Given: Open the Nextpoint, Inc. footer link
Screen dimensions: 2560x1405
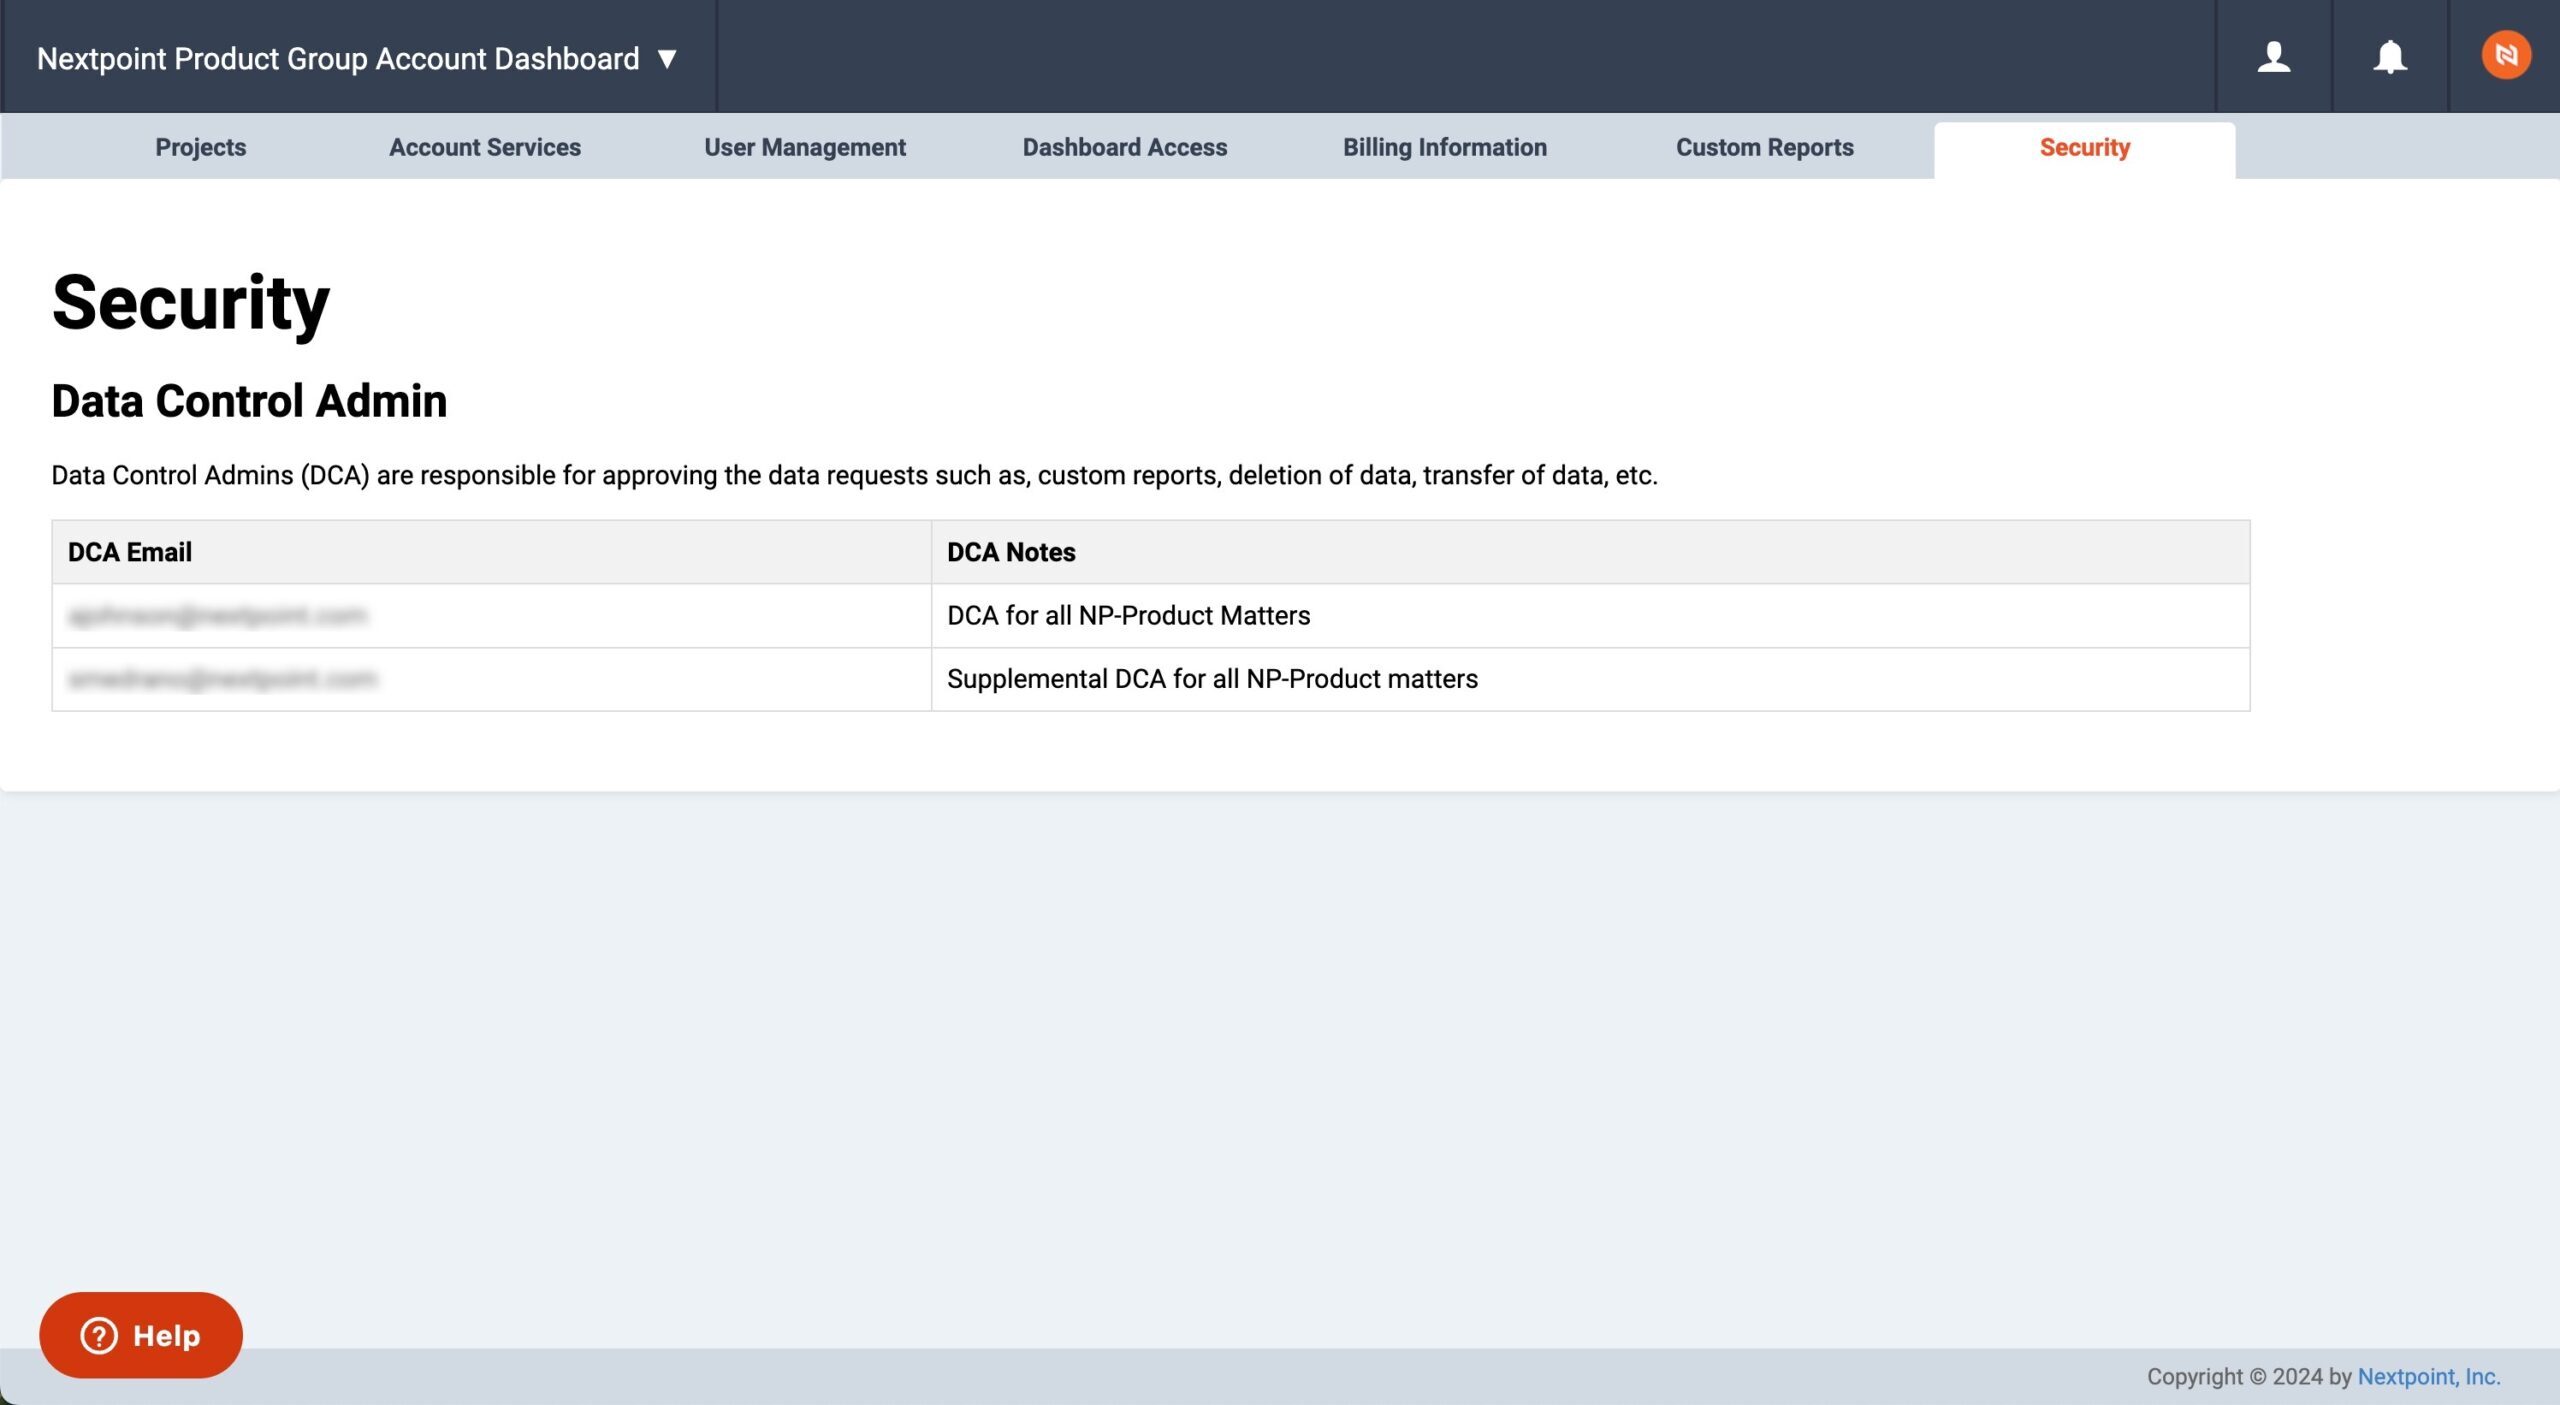Looking at the screenshot, I should 2428,1376.
